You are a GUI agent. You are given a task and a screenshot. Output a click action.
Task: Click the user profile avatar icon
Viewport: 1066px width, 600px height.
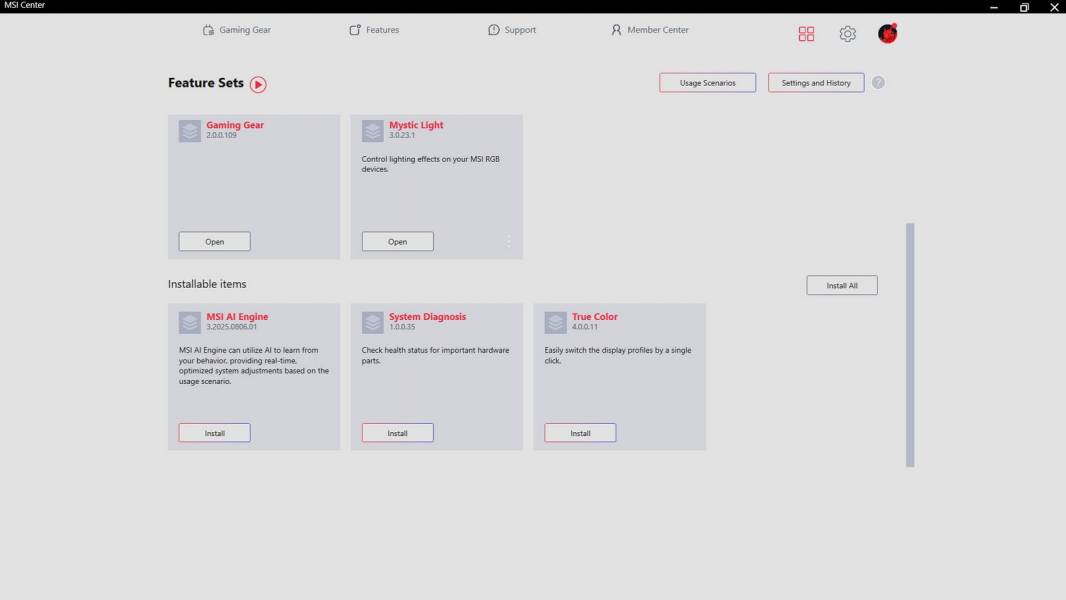[x=887, y=34]
